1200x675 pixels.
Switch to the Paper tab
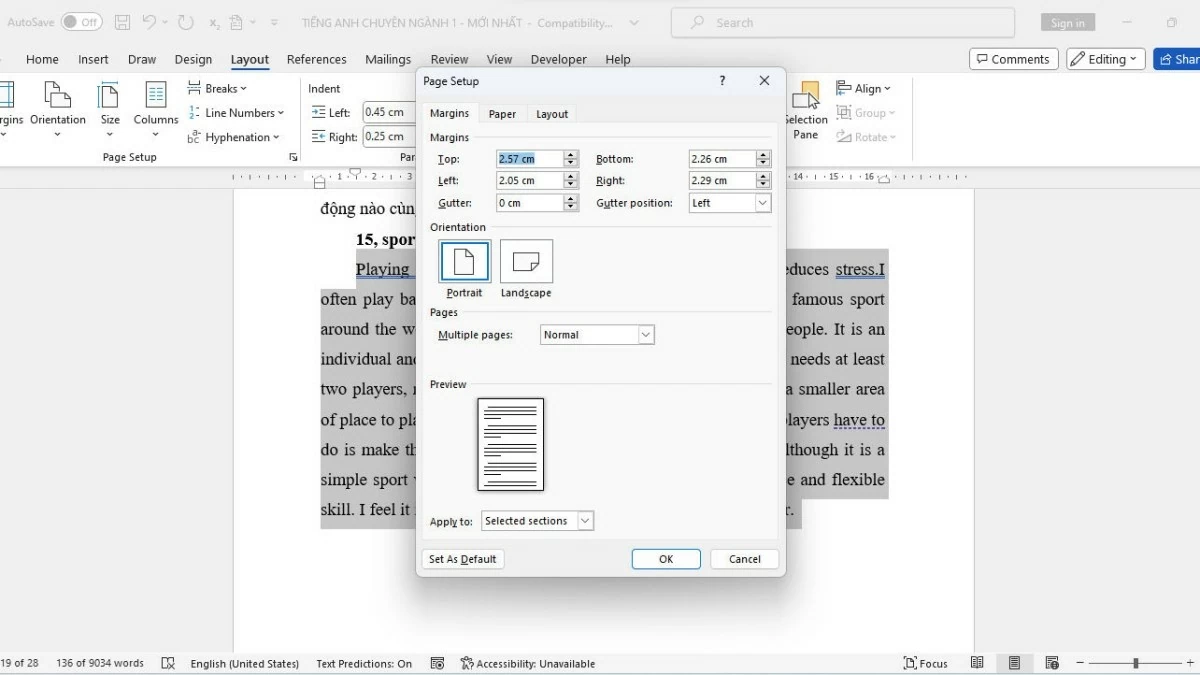pos(502,114)
